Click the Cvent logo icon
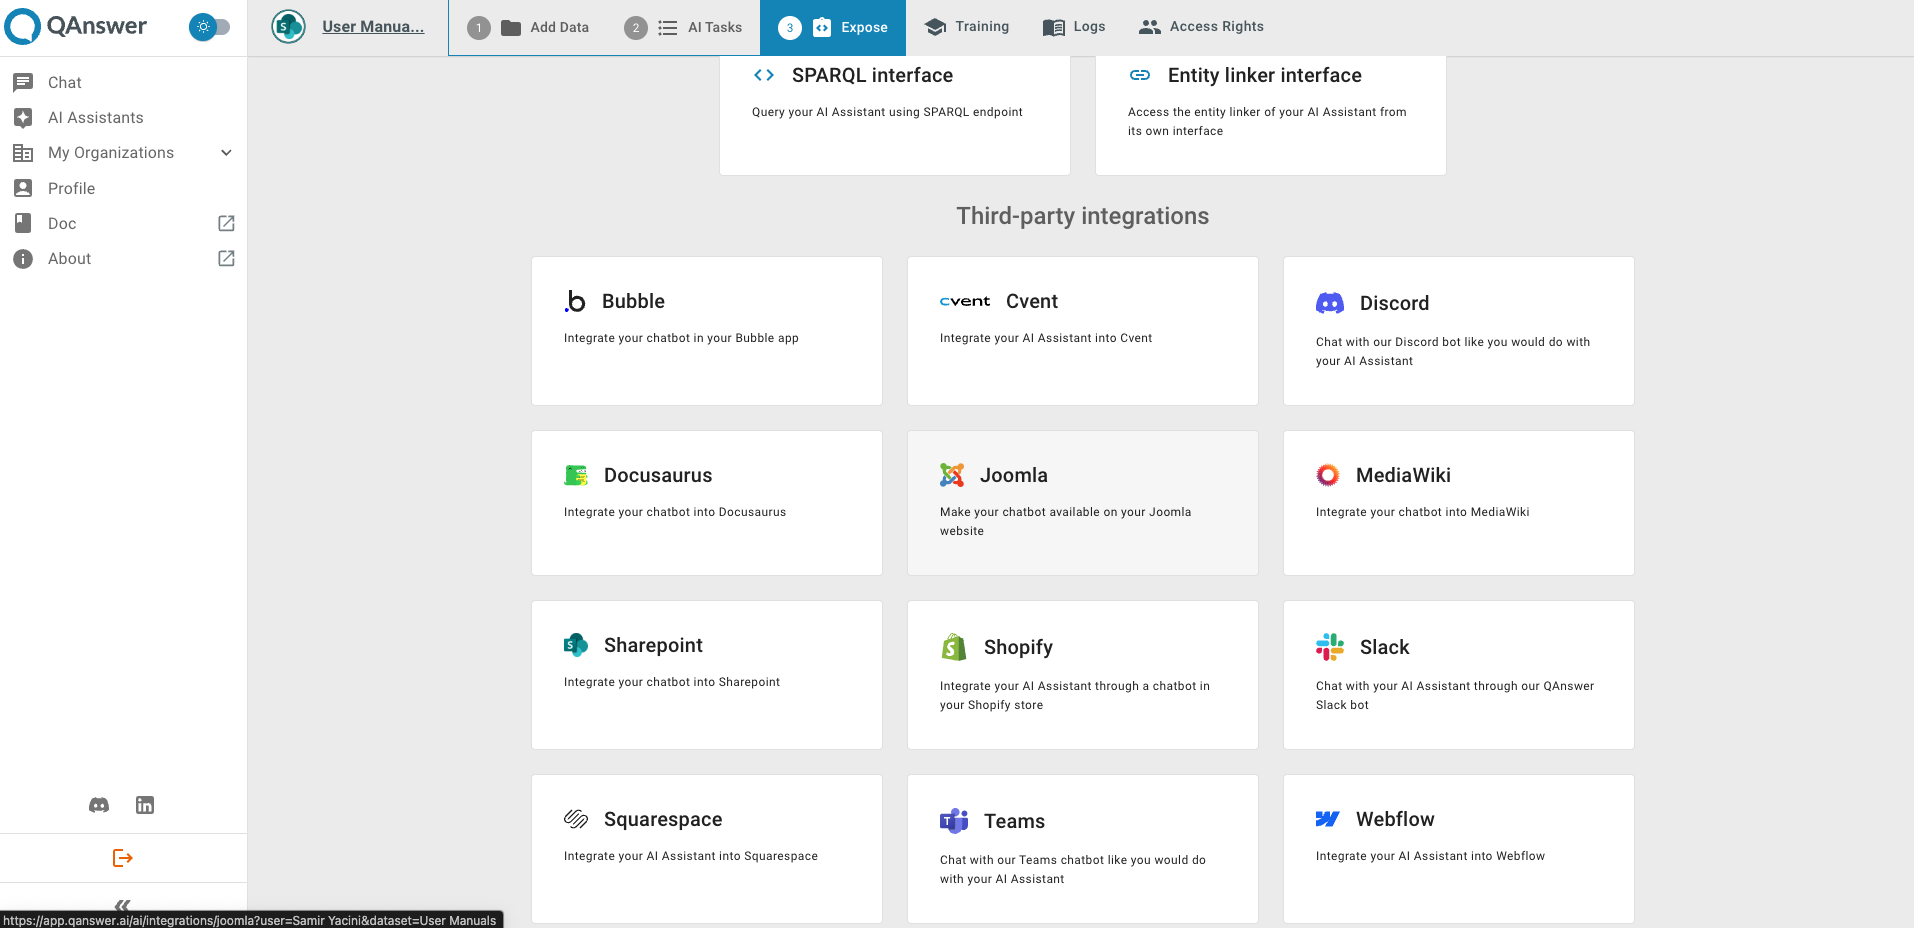 965,301
